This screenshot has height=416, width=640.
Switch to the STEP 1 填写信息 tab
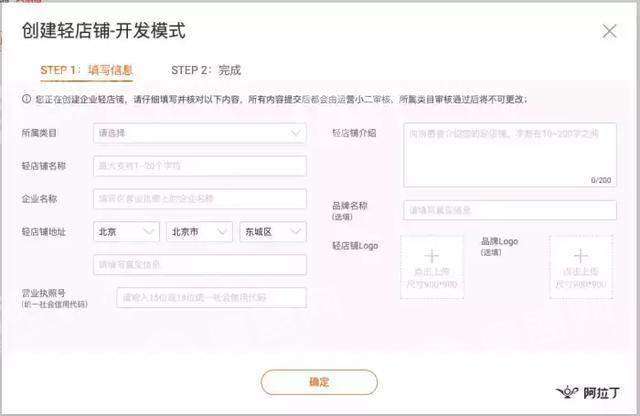[87, 71]
